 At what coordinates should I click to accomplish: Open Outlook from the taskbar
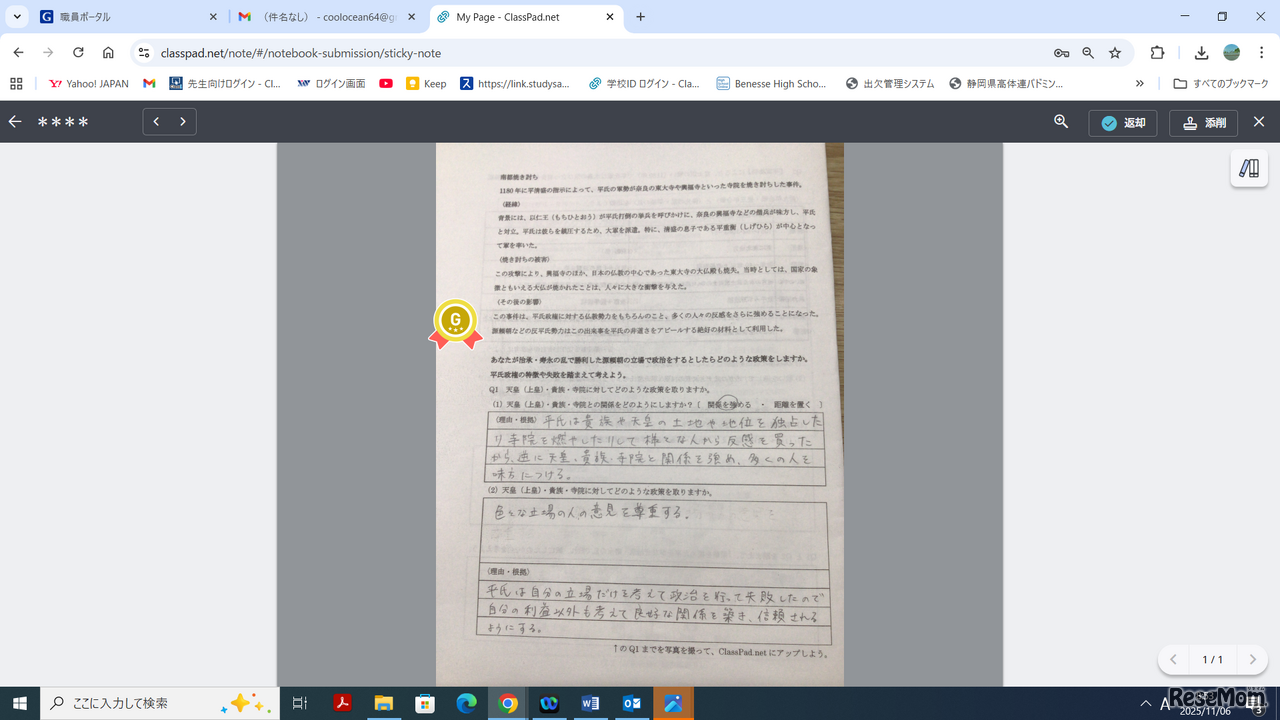tap(632, 703)
